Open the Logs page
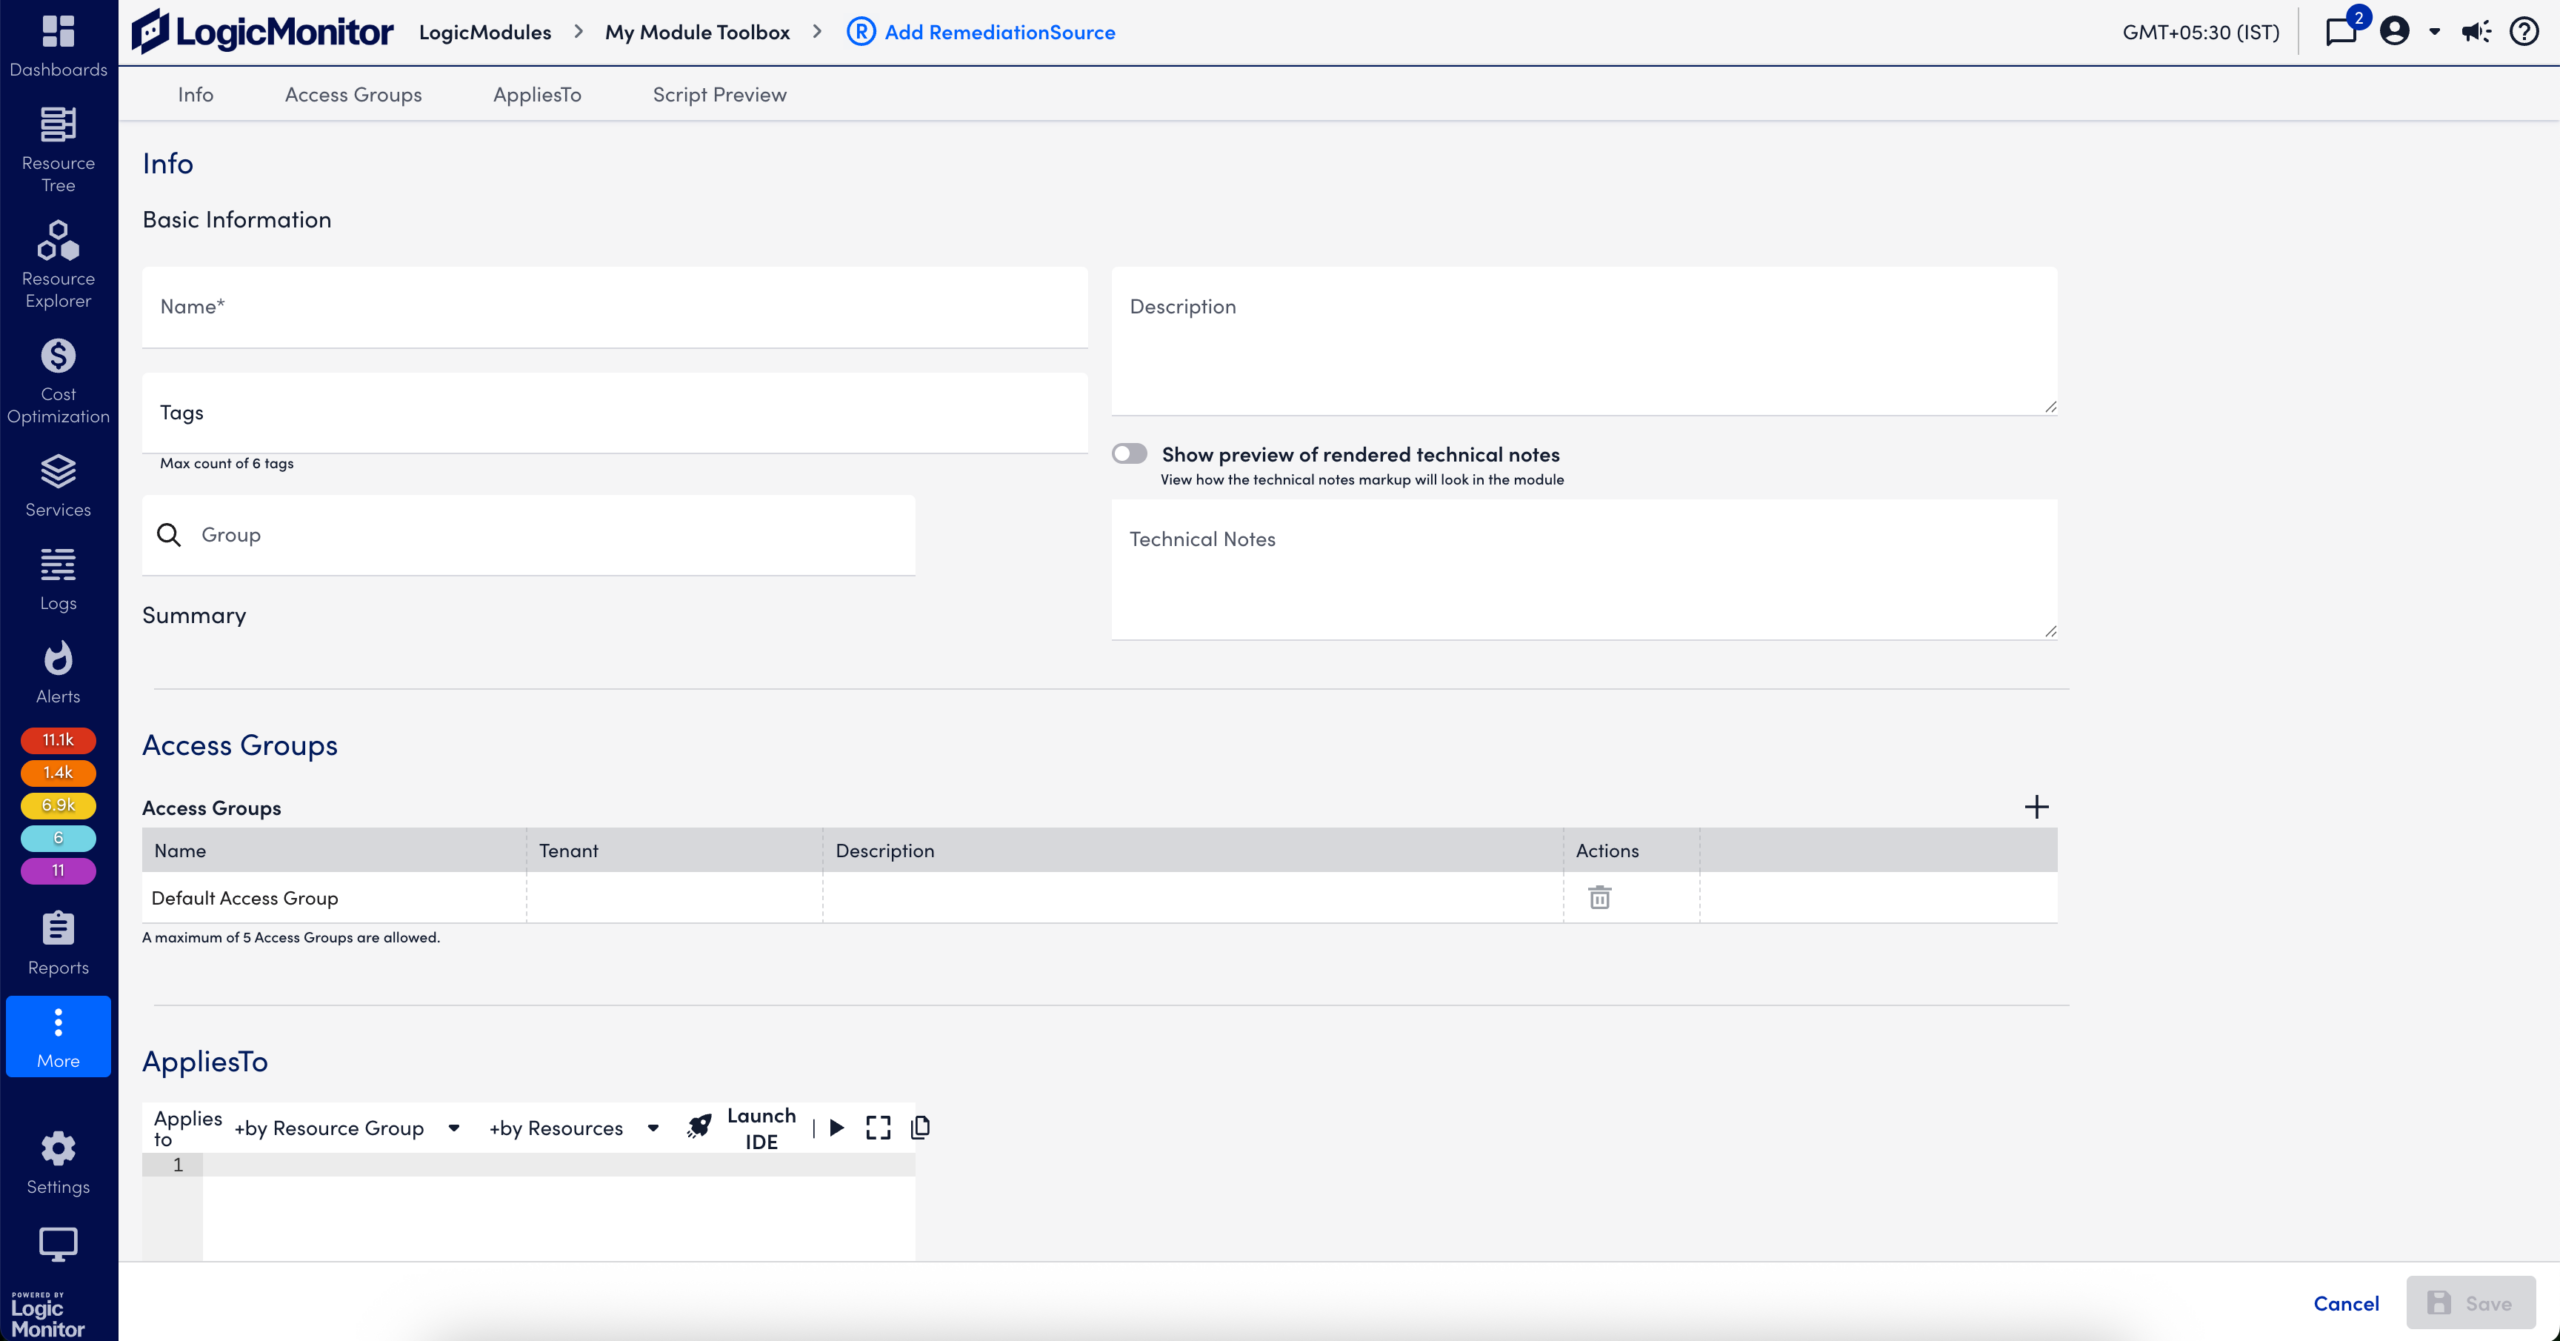The width and height of the screenshot is (2560, 1341). pos(58,579)
